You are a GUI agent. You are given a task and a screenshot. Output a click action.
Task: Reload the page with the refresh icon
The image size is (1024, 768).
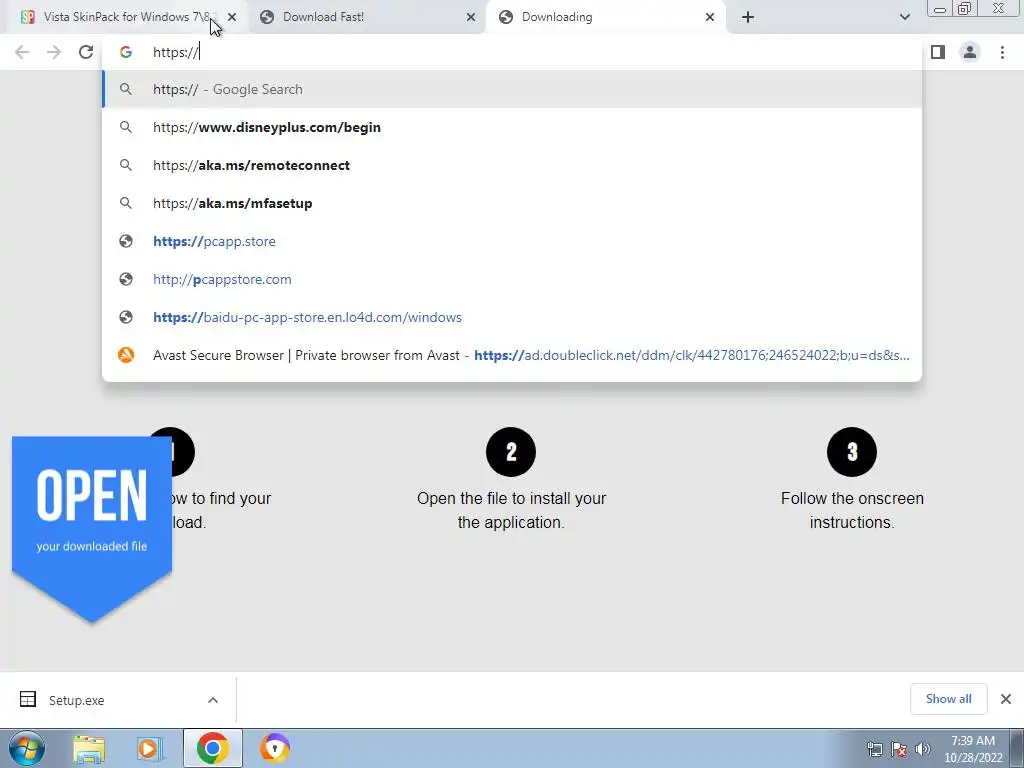click(86, 52)
